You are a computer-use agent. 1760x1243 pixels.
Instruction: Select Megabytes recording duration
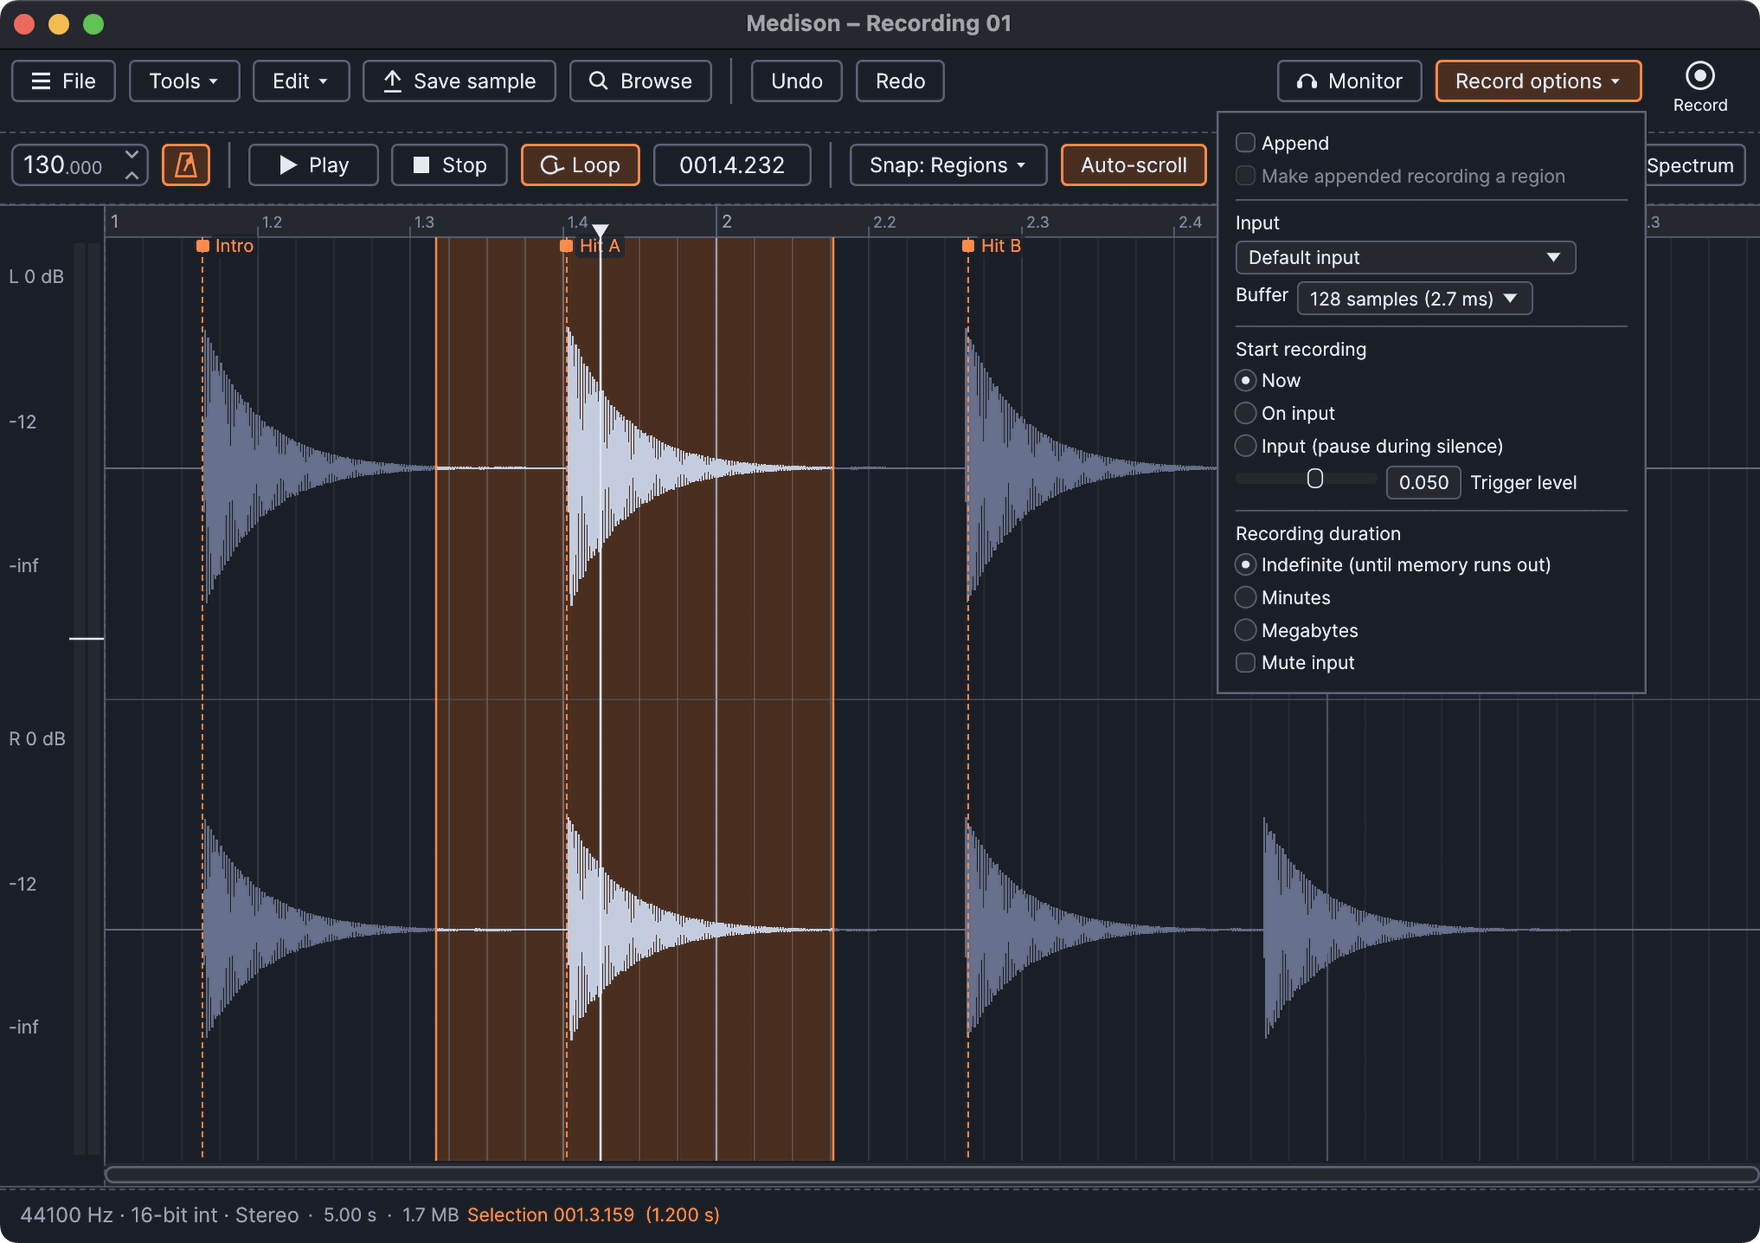tap(1245, 631)
